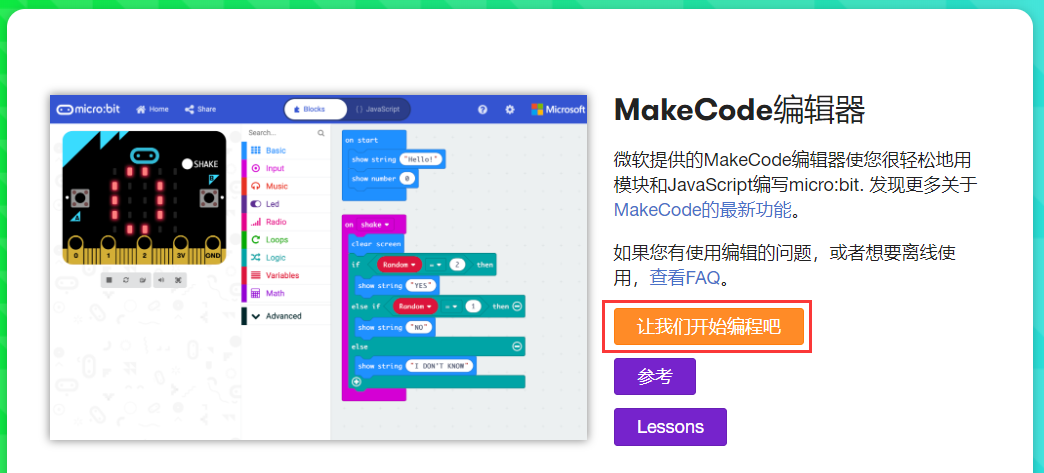Screen dimensions: 1044x473
Task: Select the Basic category in toolbox
Action: [275, 150]
